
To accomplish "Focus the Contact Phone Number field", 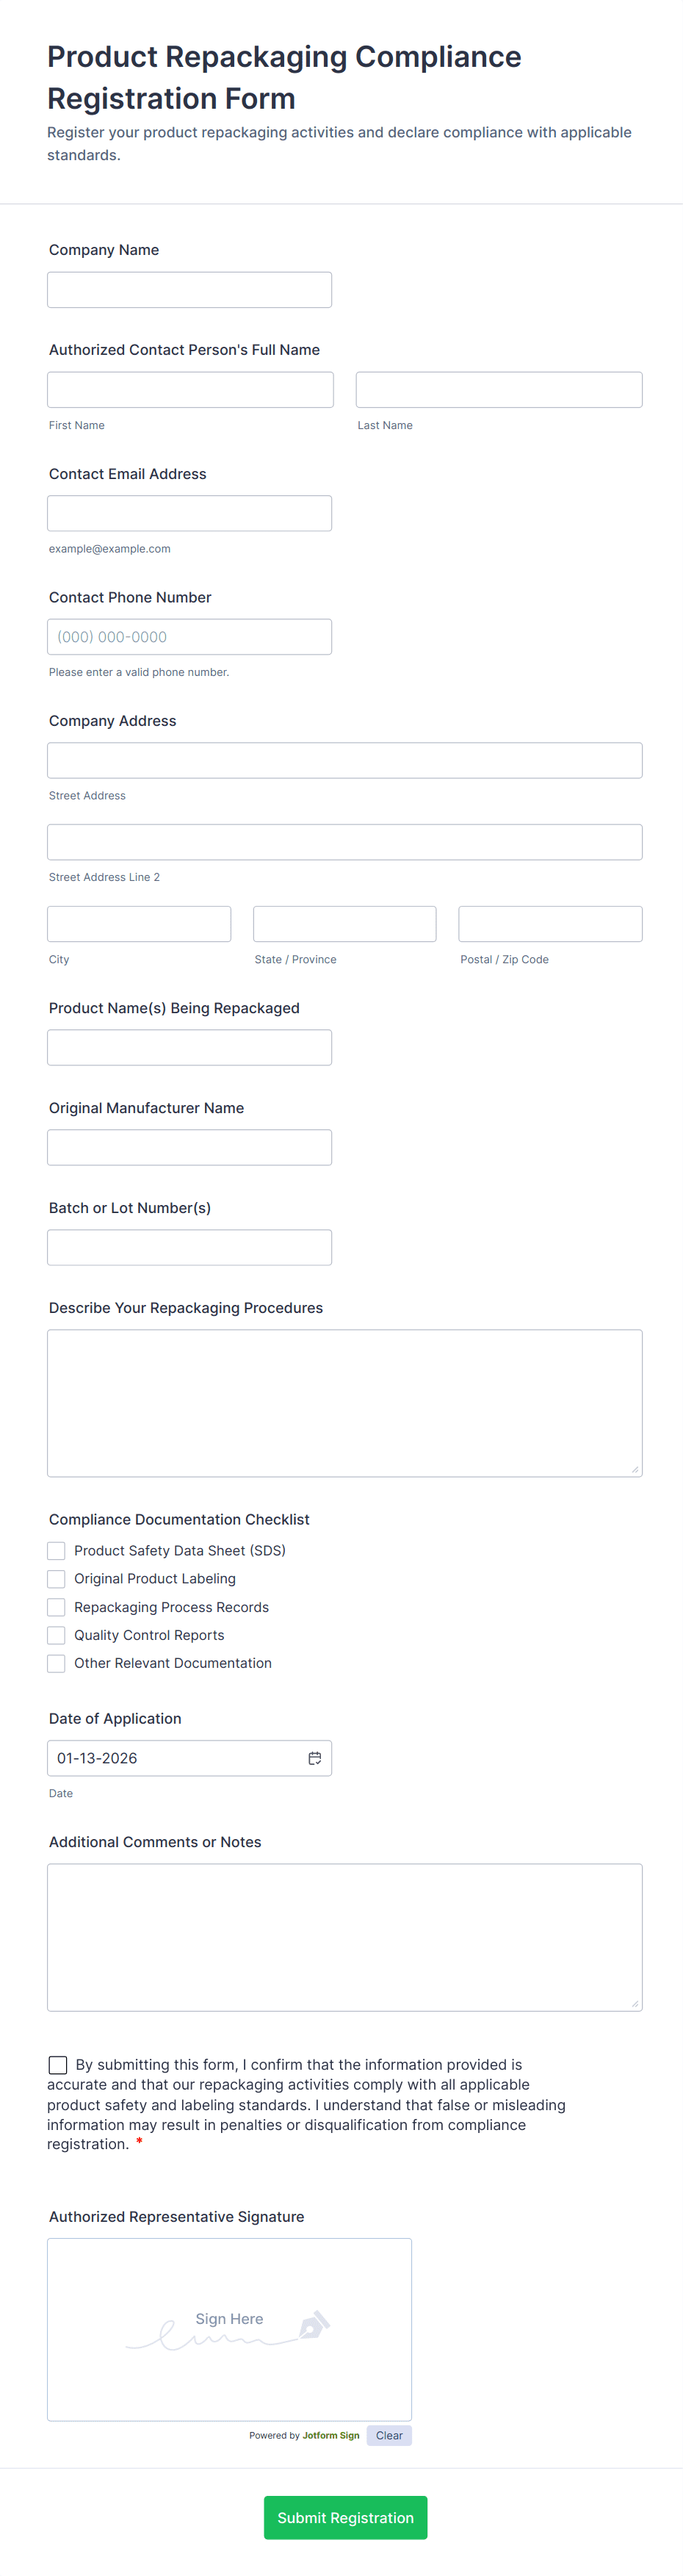I will (x=189, y=637).
